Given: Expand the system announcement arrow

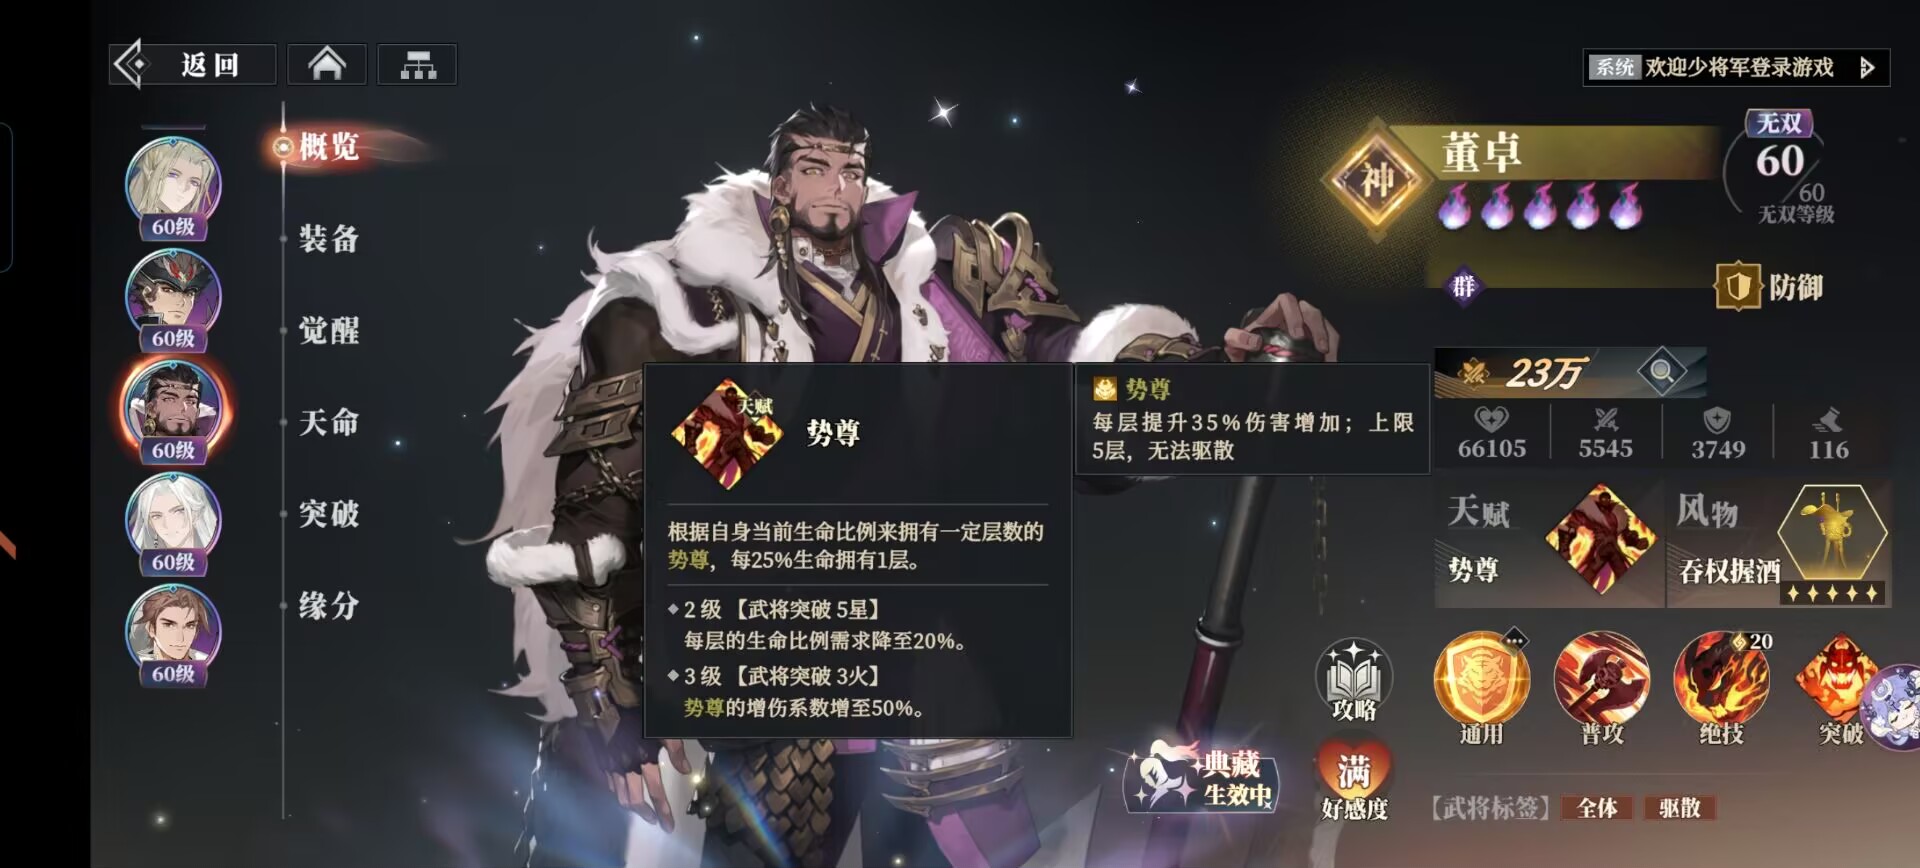Looking at the screenshot, I should tap(1866, 67).
